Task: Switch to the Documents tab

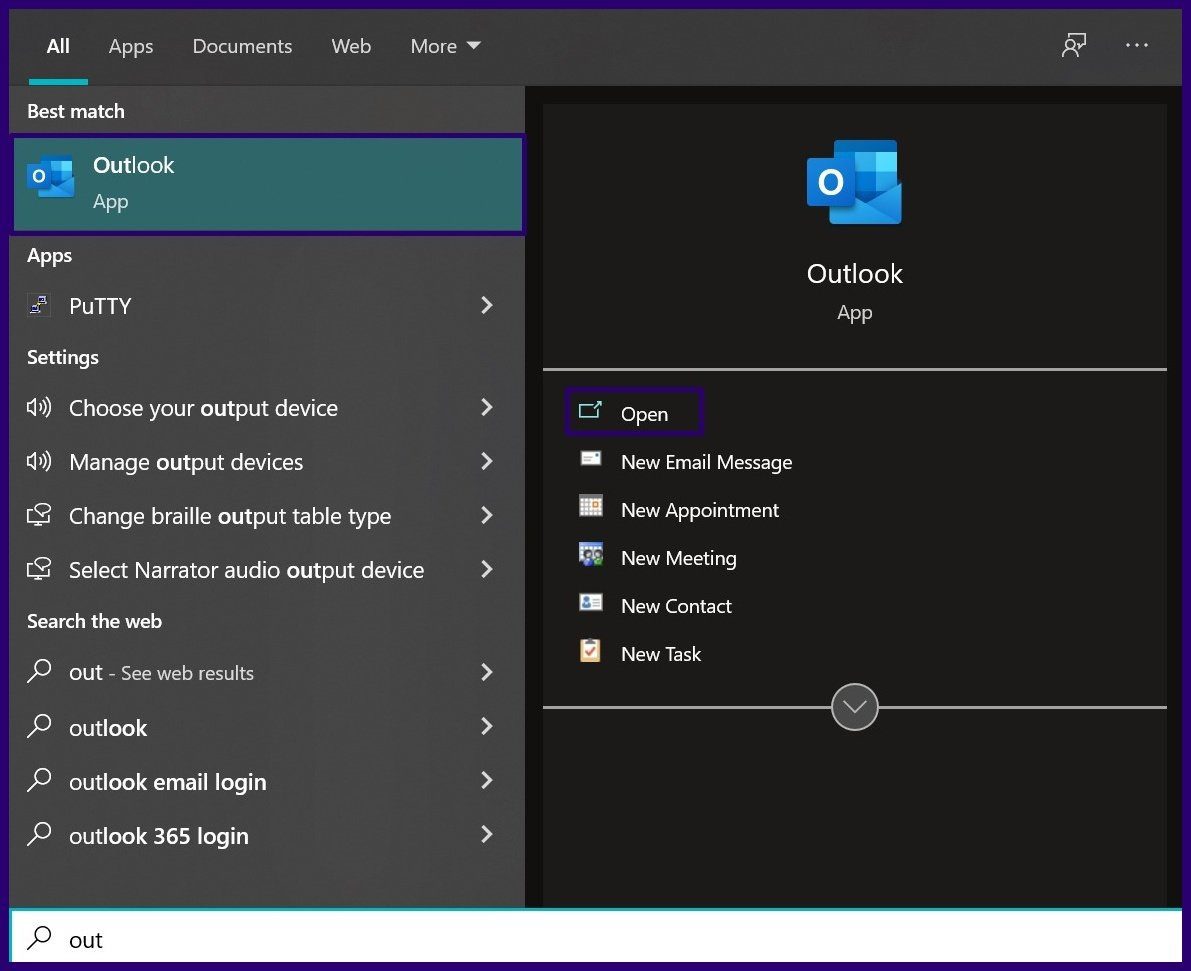Action: (242, 46)
